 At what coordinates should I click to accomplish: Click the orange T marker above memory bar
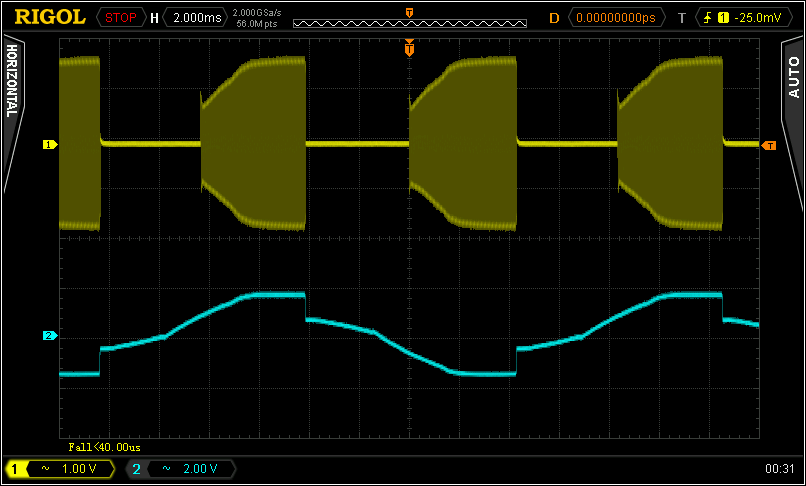(409, 12)
